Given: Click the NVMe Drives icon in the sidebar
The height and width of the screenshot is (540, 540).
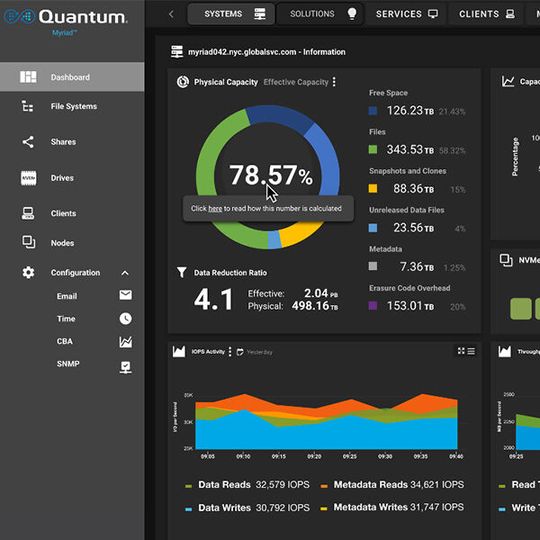Looking at the screenshot, I should point(28,178).
